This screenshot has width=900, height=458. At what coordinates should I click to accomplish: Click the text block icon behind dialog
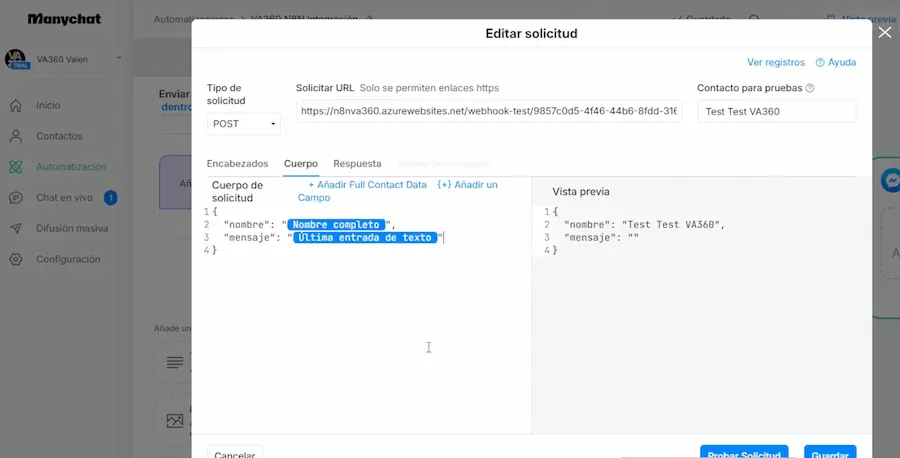click(174, 363)
